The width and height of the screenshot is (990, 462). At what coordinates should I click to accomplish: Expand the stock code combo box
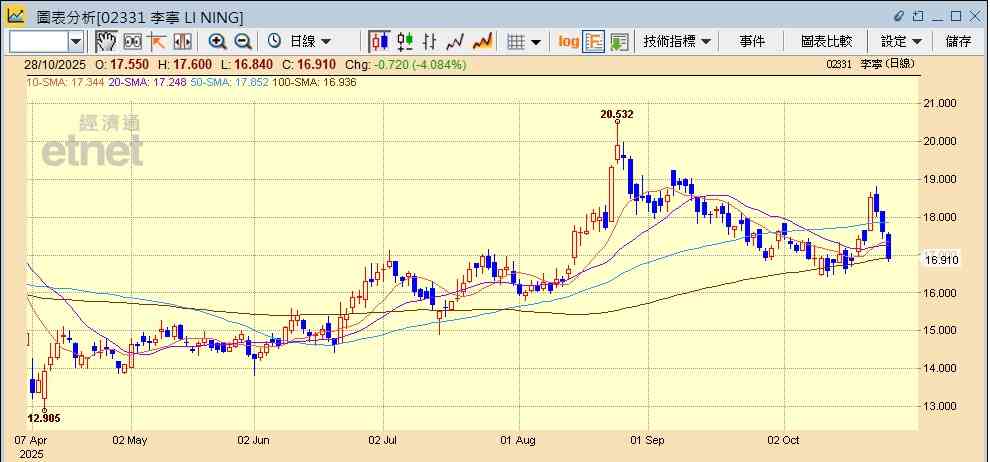click(76, 41)
